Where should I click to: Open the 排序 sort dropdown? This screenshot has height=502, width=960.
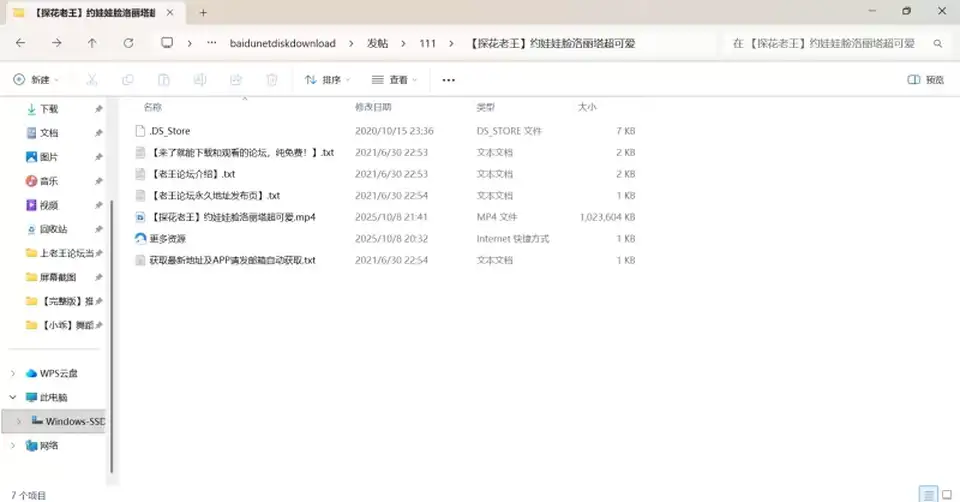pyautogui.click(x=327, y=80)
